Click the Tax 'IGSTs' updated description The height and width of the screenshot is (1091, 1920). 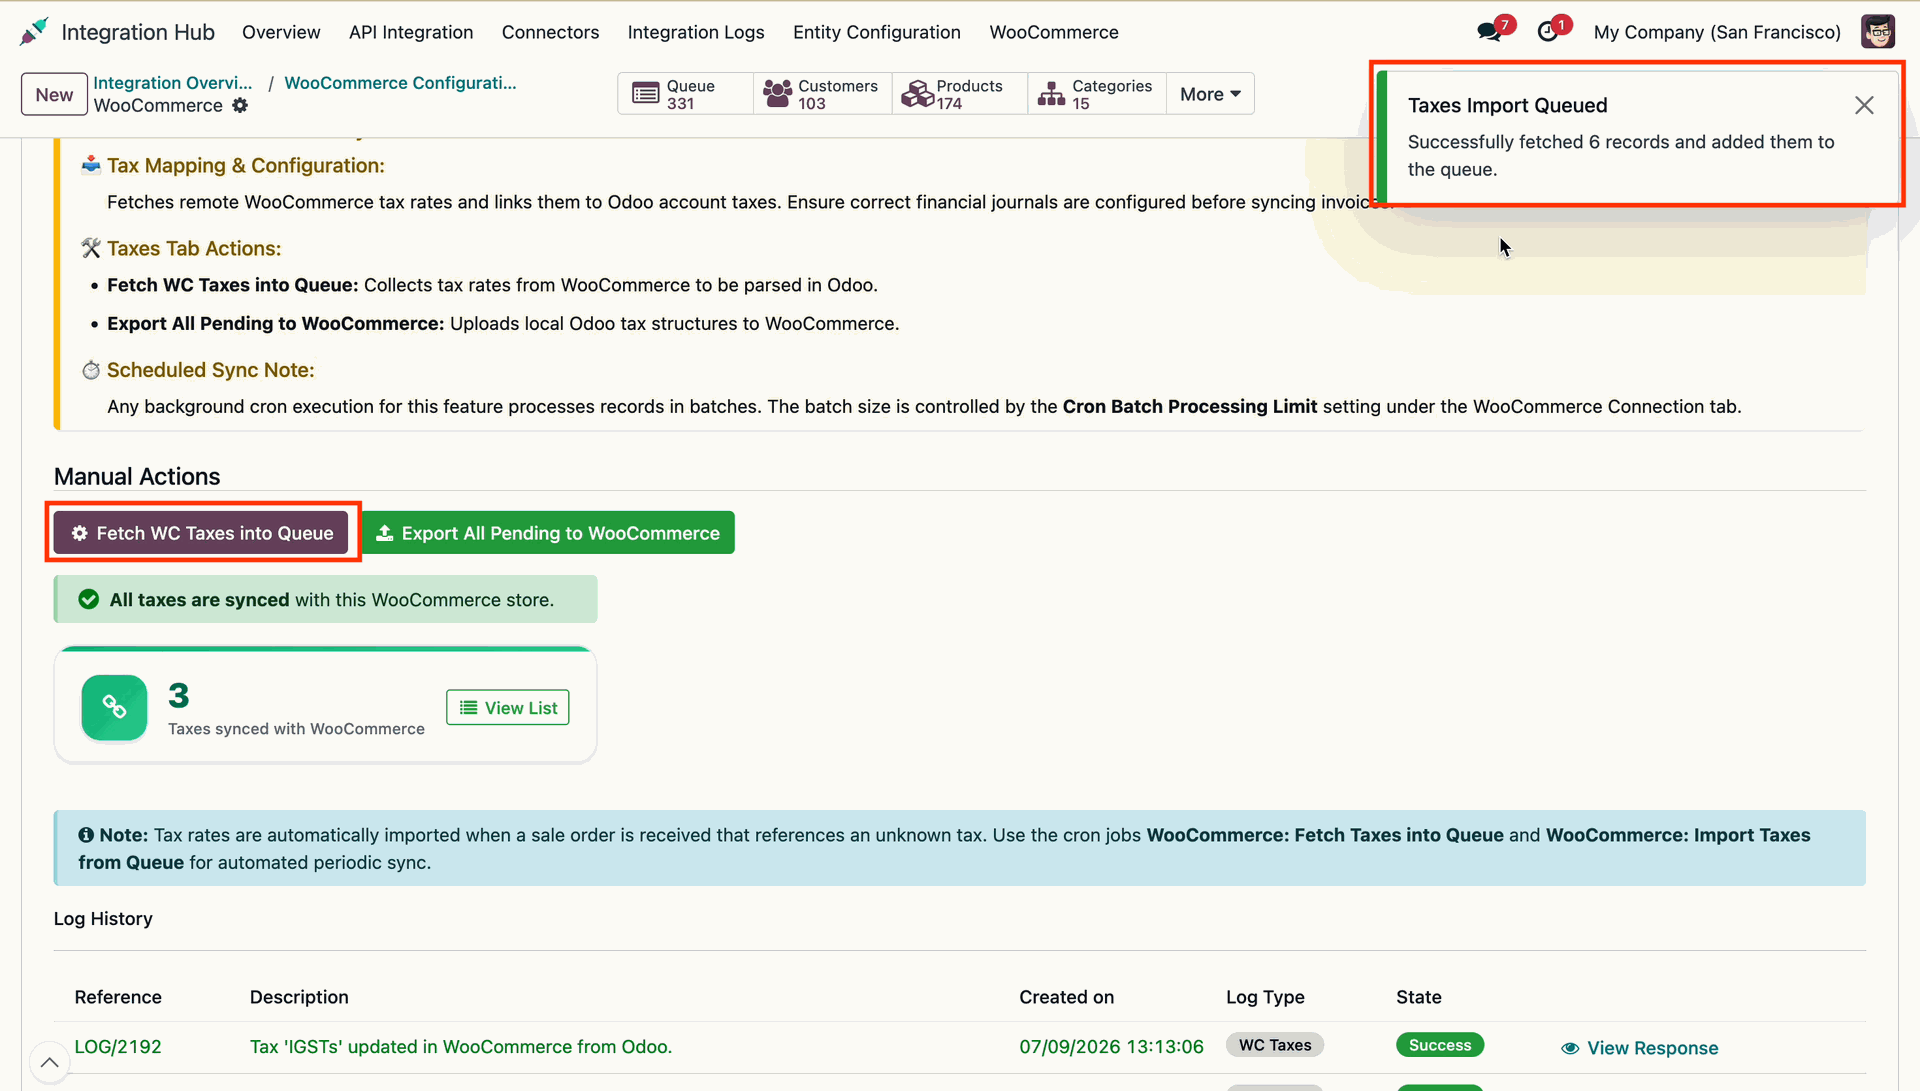point(461,1047)
